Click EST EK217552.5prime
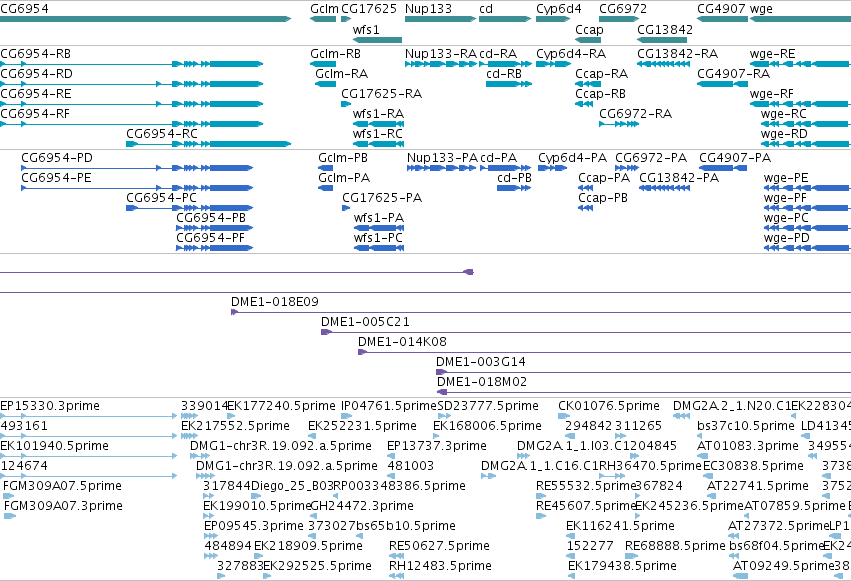 [236, 426]
